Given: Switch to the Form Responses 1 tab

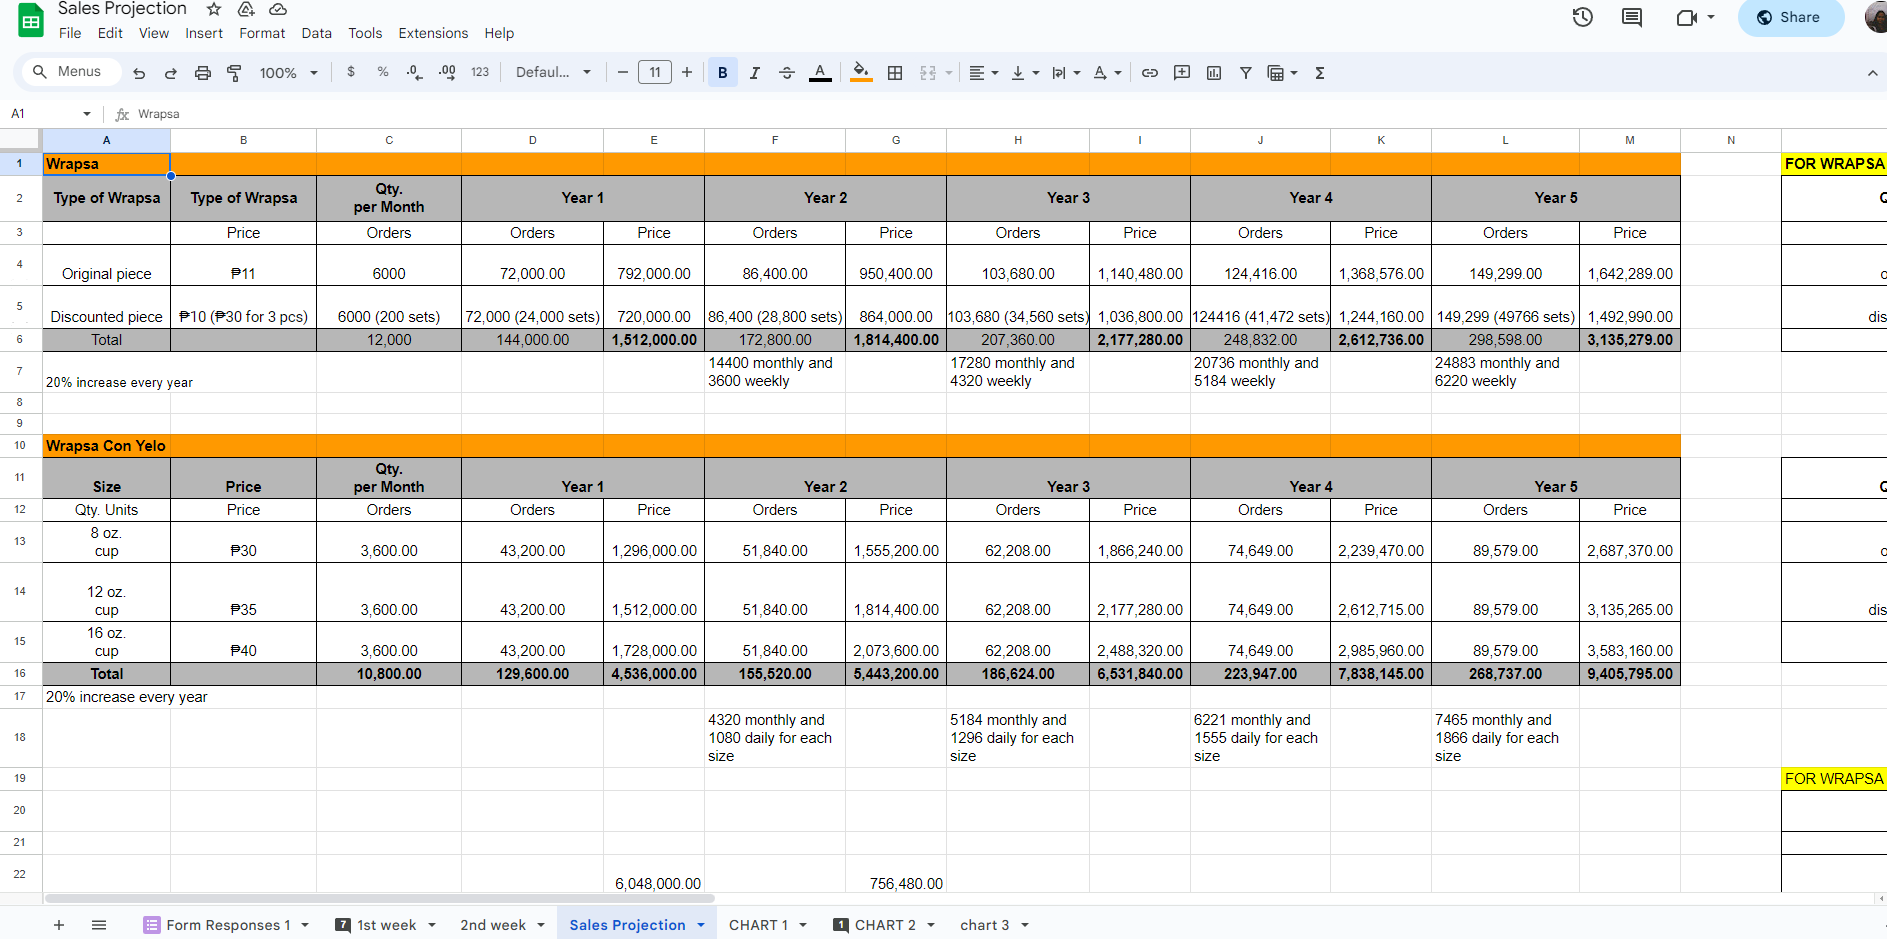Looking at the screenshot, I should [228, 925].
